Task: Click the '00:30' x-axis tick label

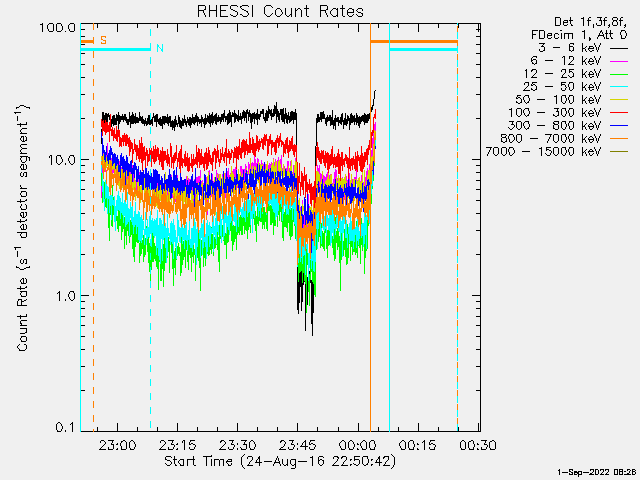Action: click(478, 444)
